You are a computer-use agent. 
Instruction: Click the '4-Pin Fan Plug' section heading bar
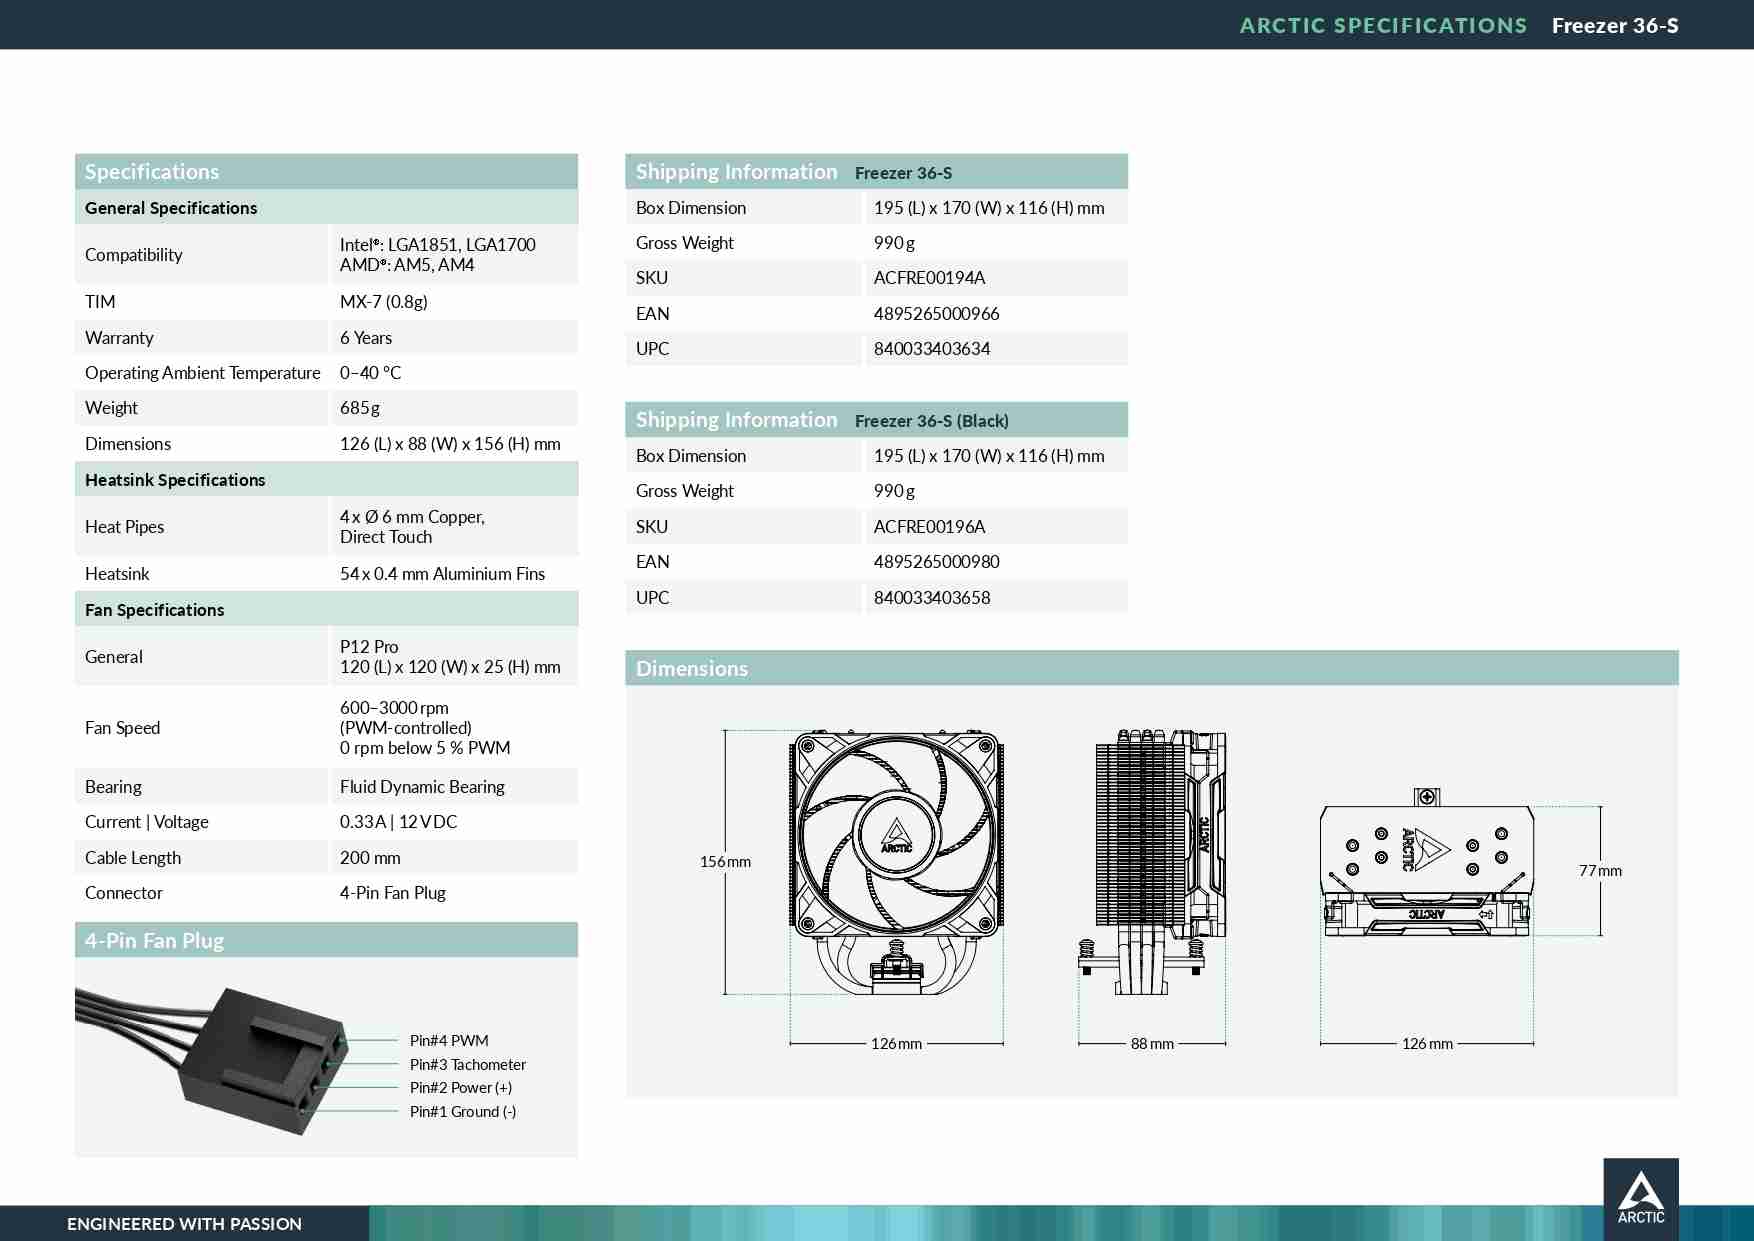pos(326,940)
